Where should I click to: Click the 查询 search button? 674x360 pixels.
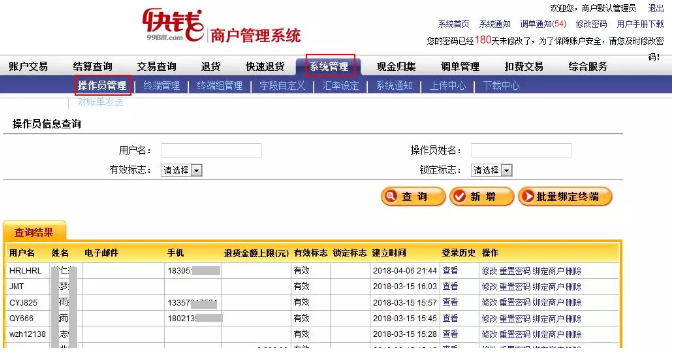click(413, 196)
